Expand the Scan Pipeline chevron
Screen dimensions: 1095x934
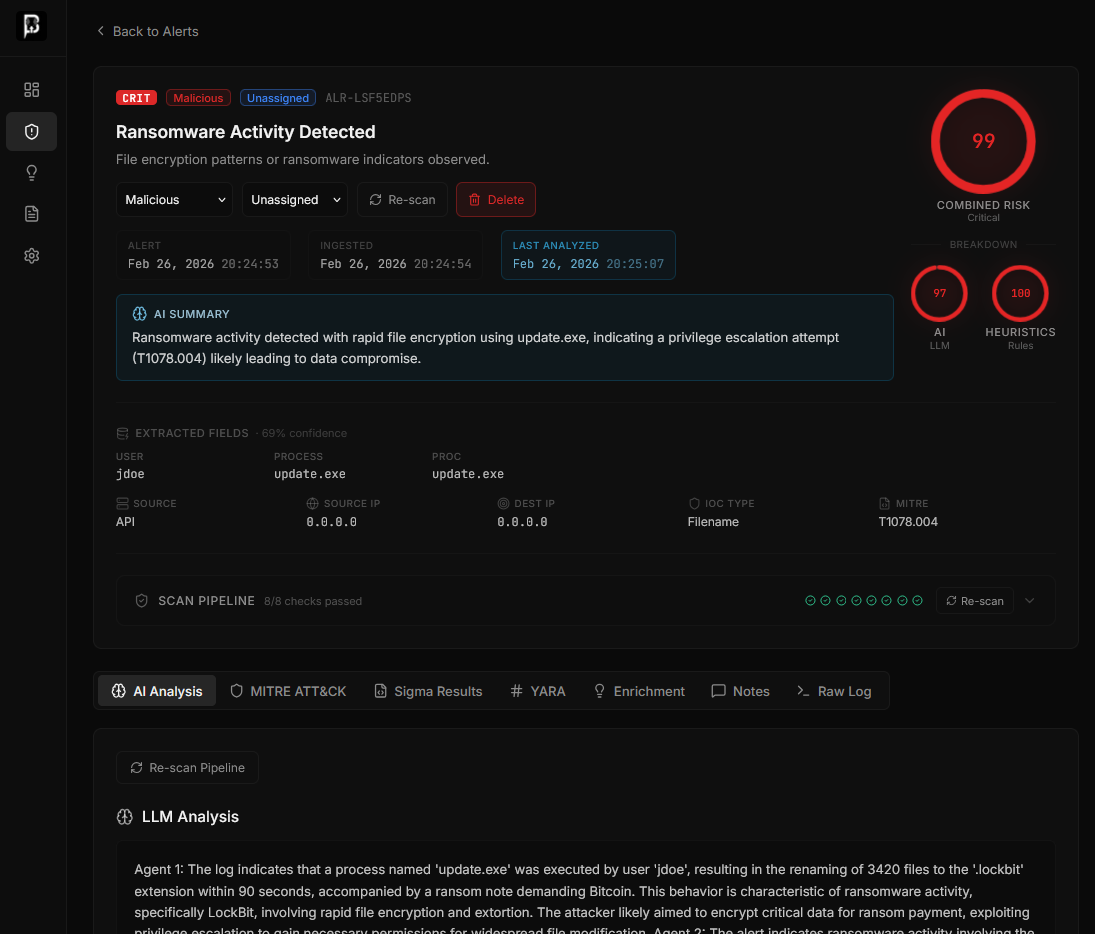click(x=1029, y=601)
